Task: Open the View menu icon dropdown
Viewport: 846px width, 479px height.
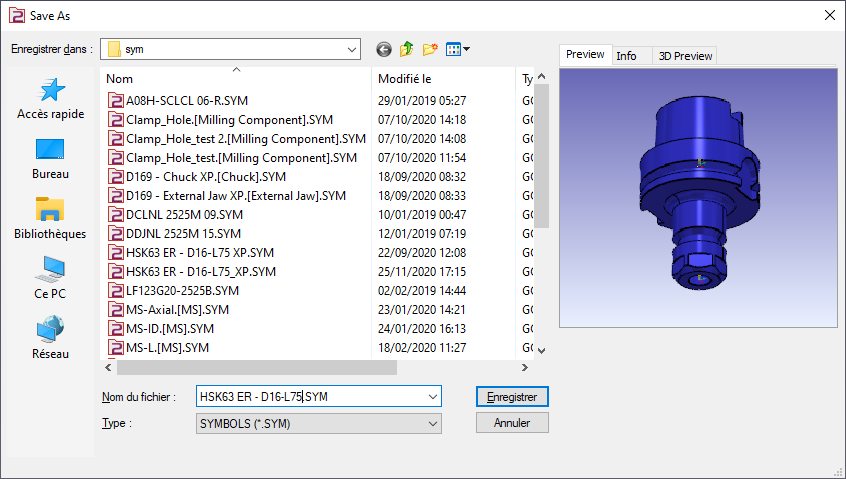Action: pyautogui.click(x=458, y=49)
